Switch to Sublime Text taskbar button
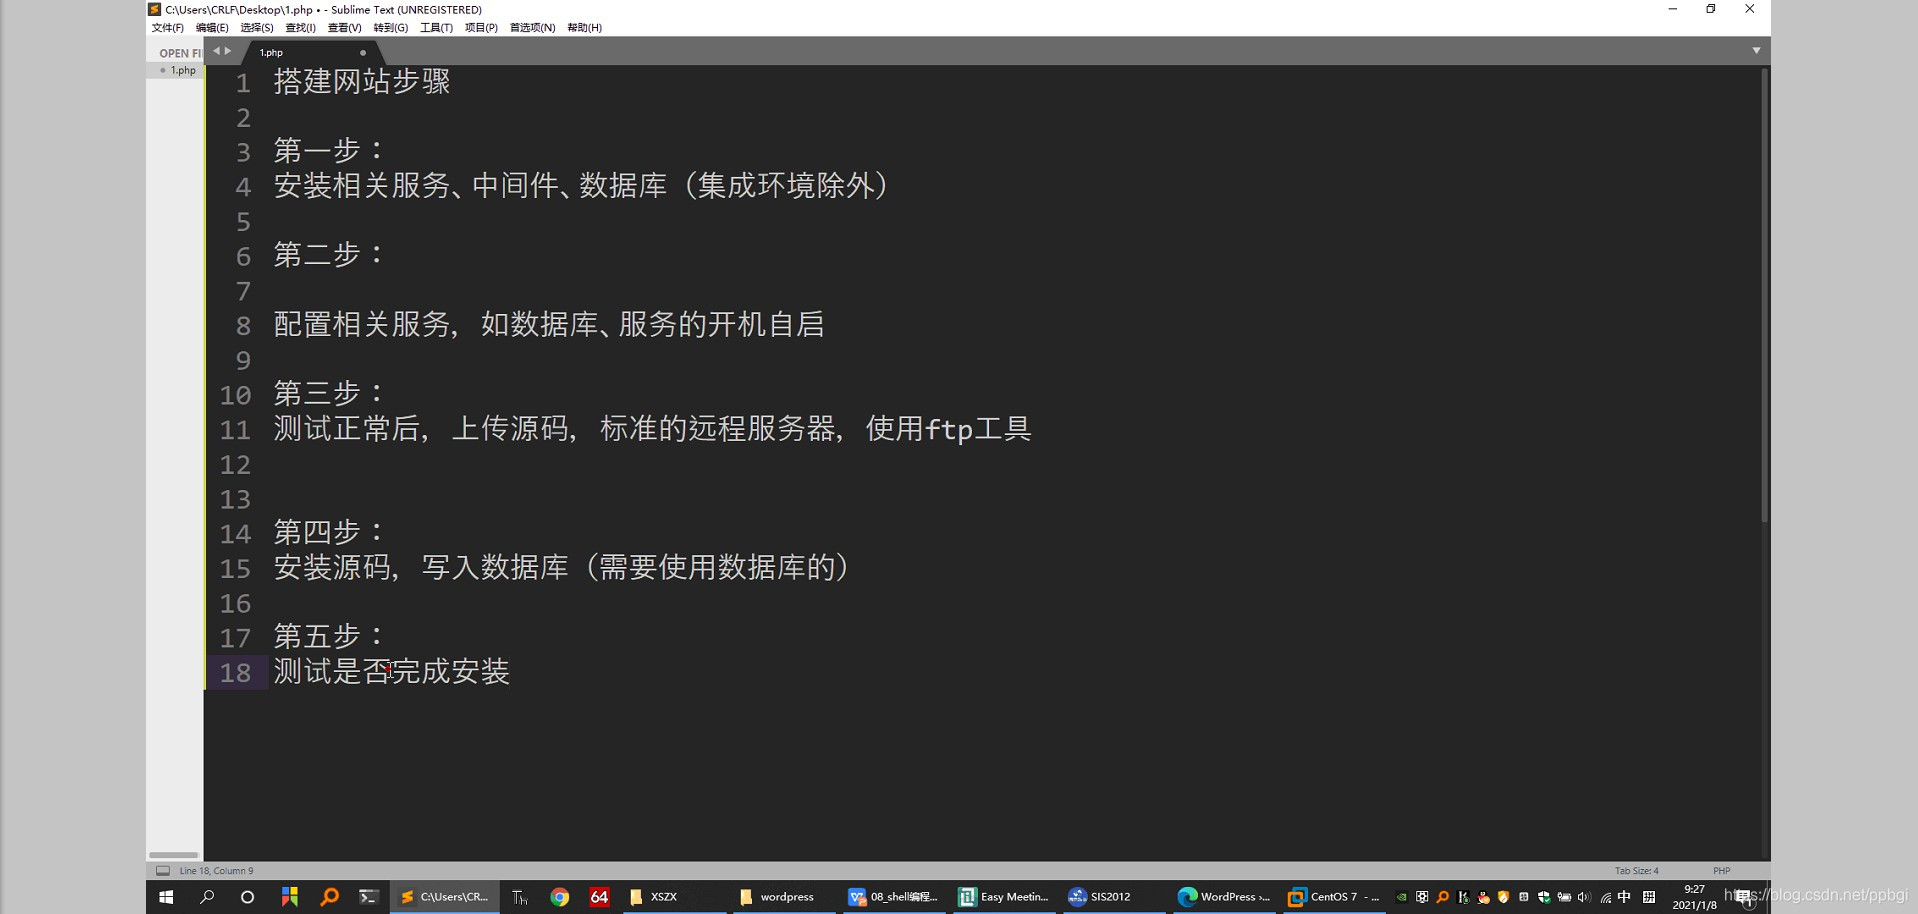This screenshot has height=914, width=1918. click(445, 897)
